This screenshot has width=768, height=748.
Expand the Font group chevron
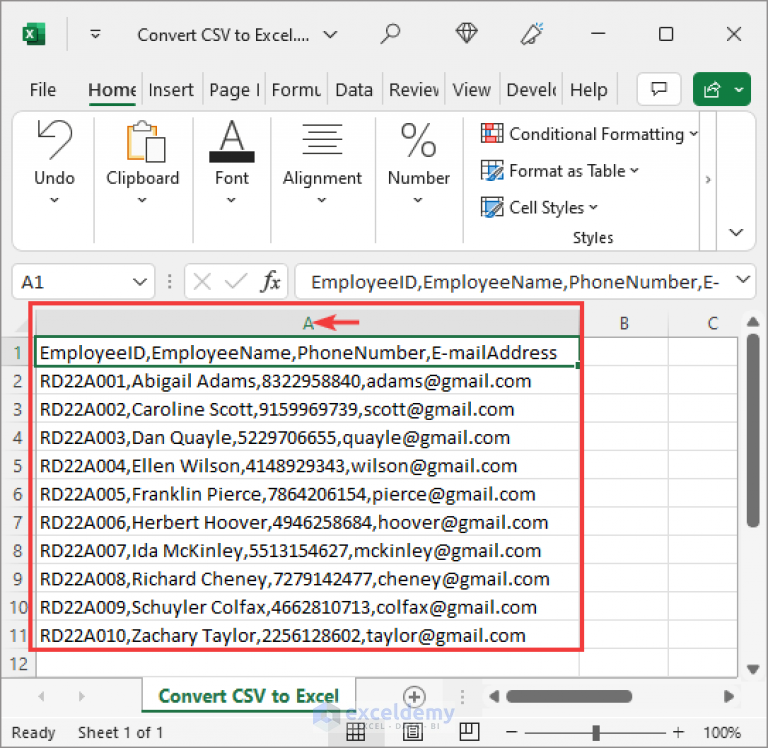point(231,200)
